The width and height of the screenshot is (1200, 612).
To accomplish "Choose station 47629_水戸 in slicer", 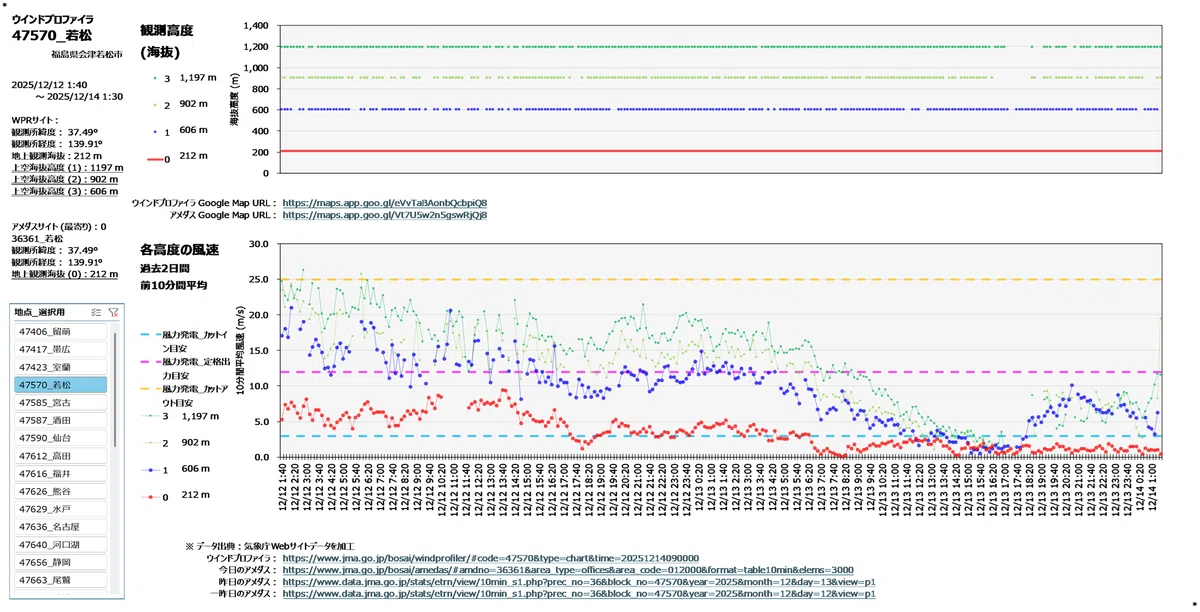I will coord(61,509).
